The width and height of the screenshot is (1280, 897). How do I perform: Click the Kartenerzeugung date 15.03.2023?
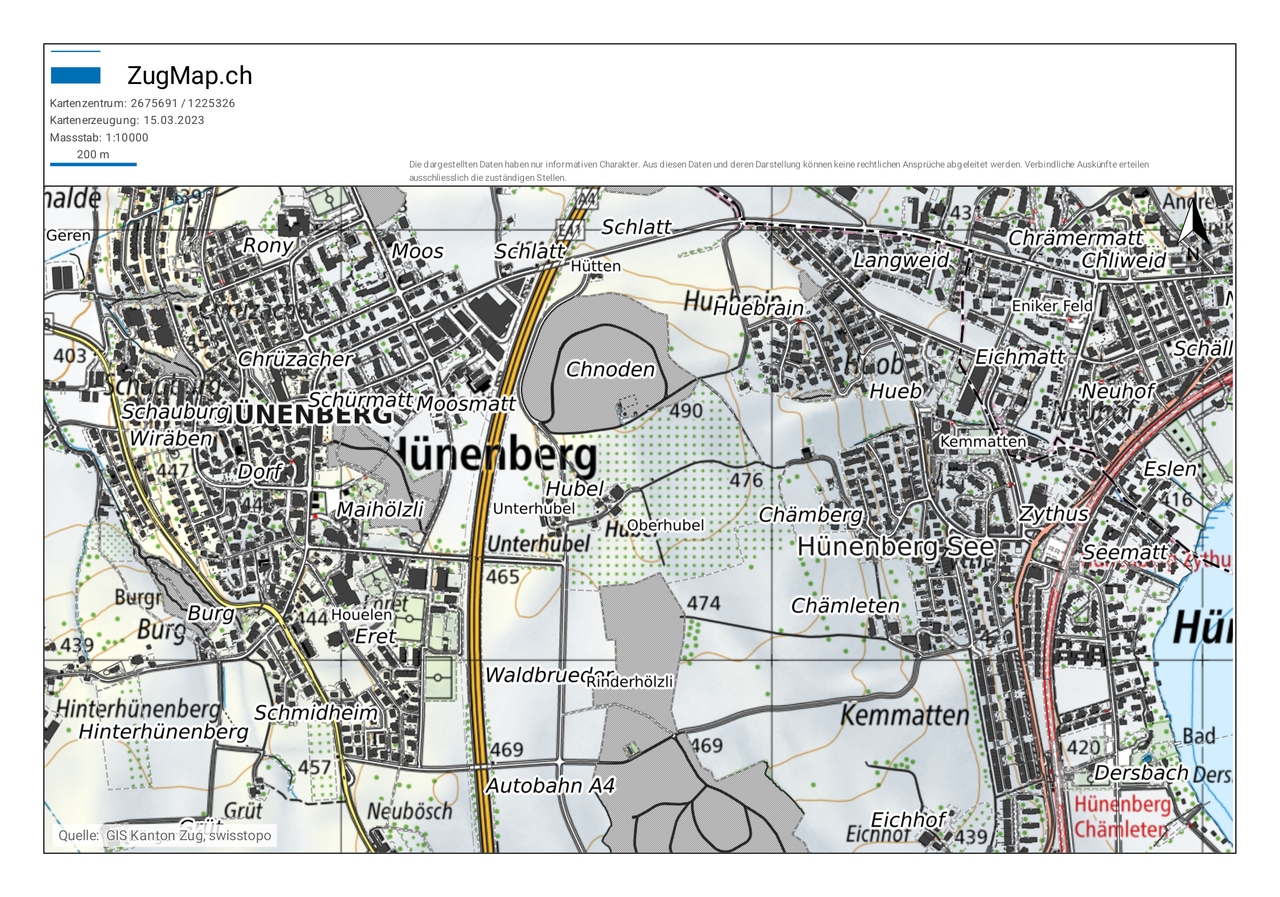pos(127,120)
